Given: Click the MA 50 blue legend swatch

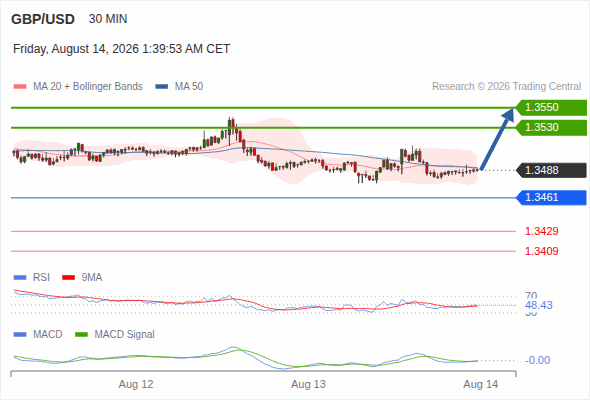Looking at the screenshot, I should [x=162, y=87].
